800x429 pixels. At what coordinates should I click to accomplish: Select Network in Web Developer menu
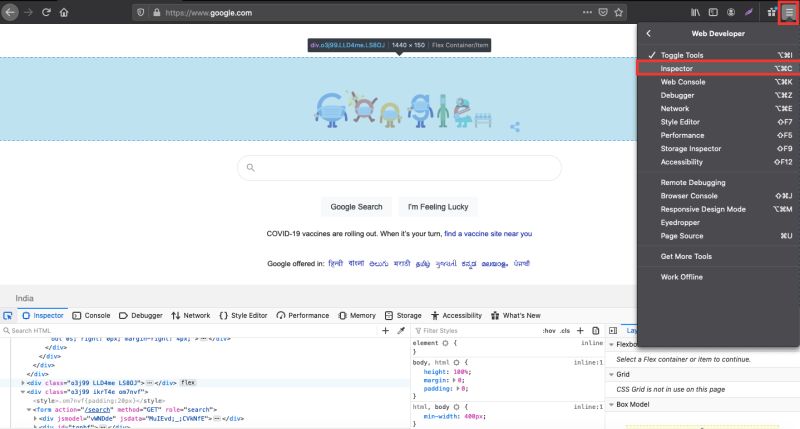[719, 109]
